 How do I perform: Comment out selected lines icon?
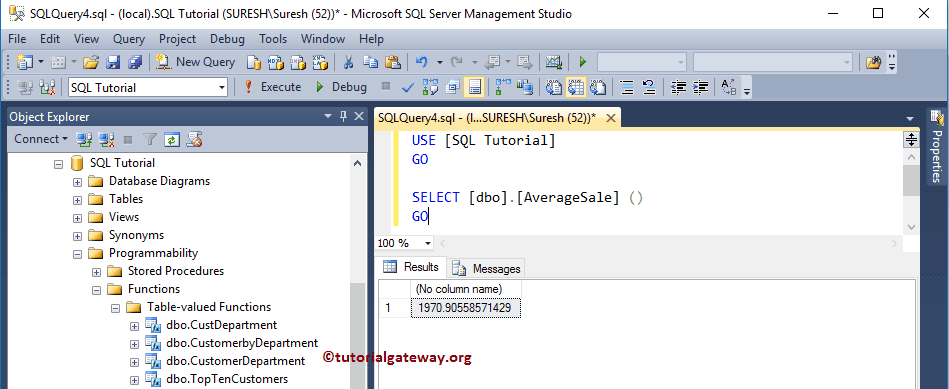click(x=627, y=88)
